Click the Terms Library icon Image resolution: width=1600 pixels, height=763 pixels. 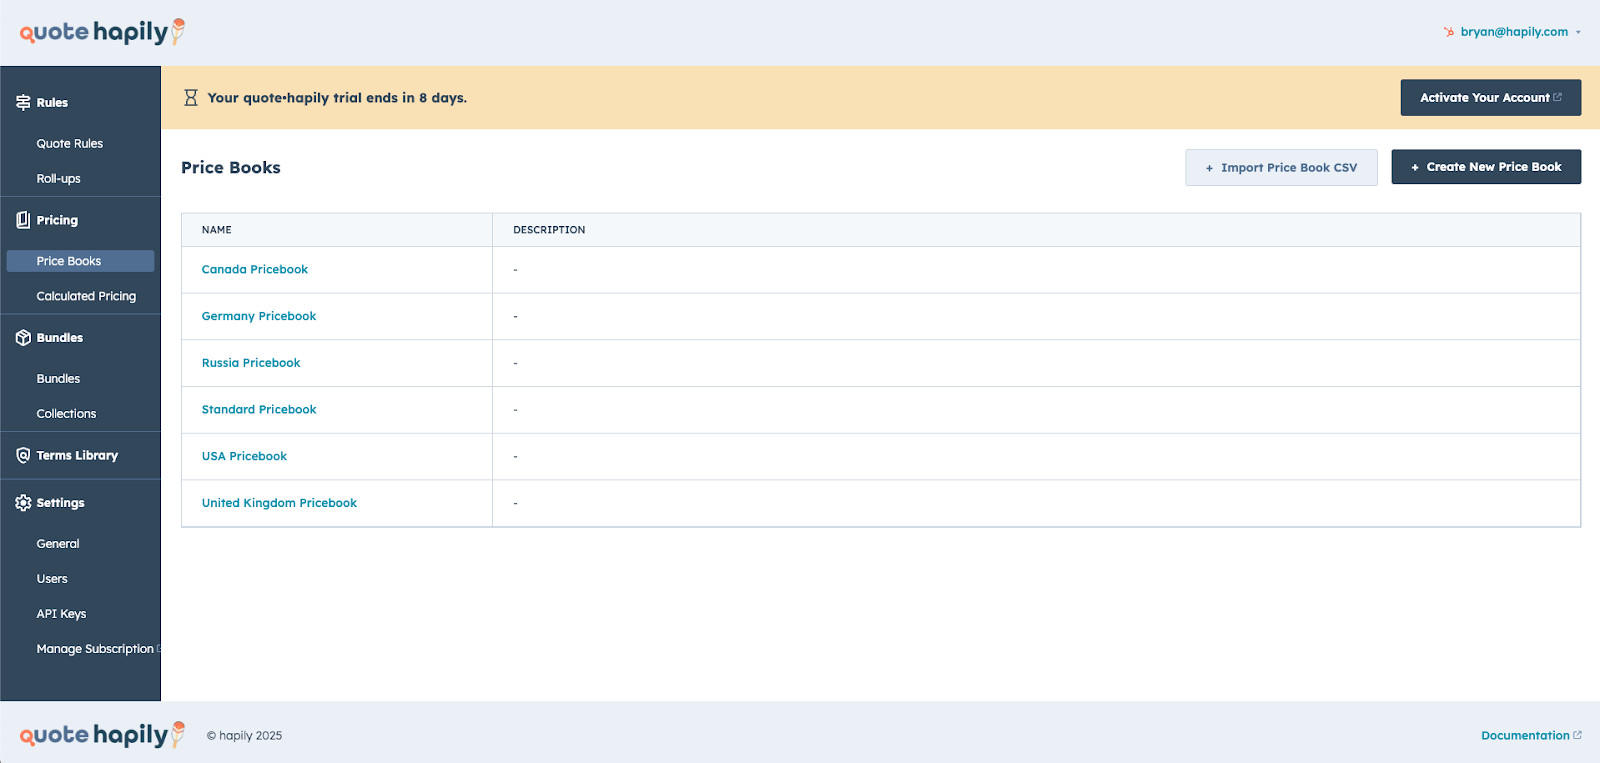click(23, 455)
